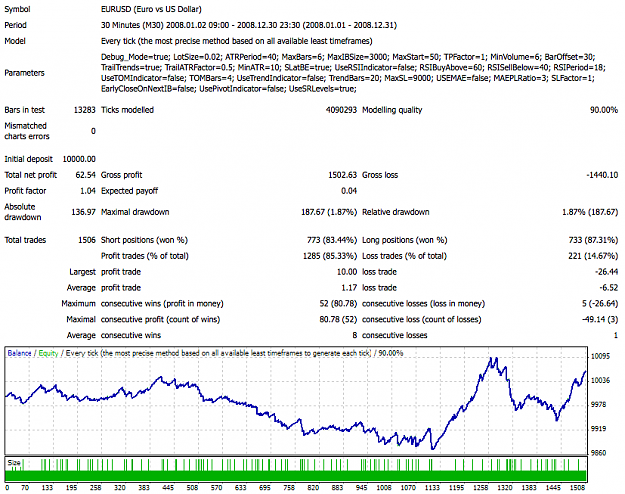
Task: Click the 10036 y-axis label
Action: [600, 381]
